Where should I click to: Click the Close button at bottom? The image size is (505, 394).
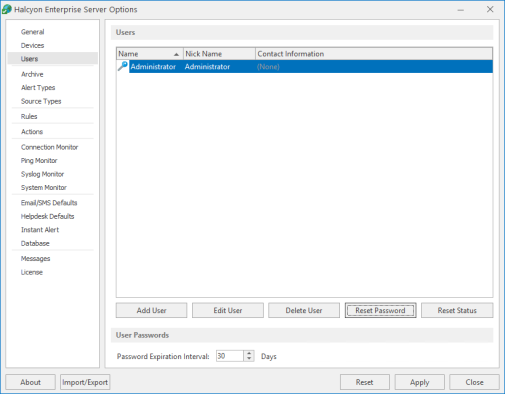pos(474,382)
